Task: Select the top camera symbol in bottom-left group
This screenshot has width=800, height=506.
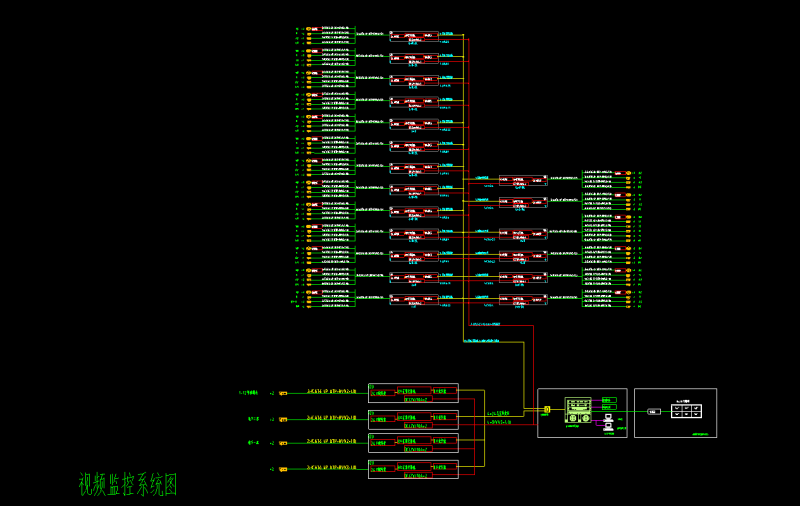Action: pyautogui.click(x=283, y=393)
